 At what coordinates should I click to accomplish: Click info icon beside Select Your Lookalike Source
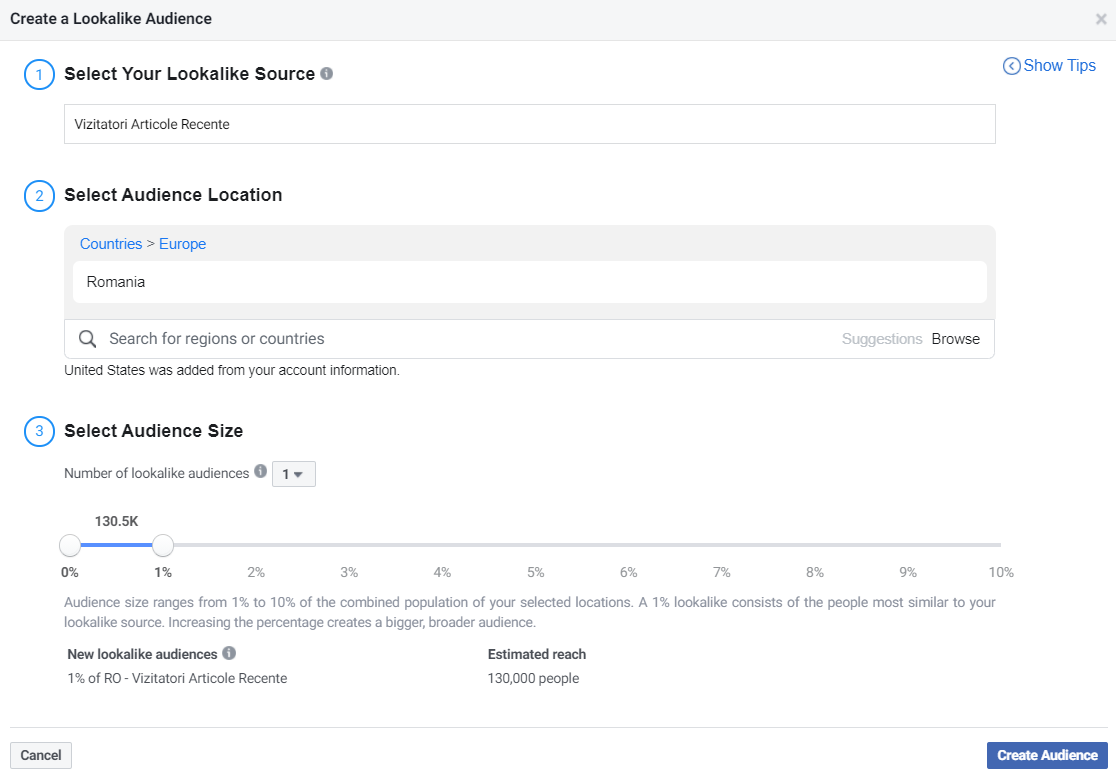coord(327,73)
